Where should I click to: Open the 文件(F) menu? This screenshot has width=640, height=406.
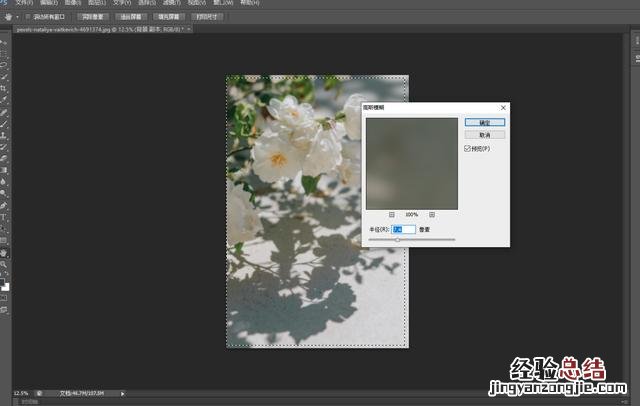pos(24,2)
